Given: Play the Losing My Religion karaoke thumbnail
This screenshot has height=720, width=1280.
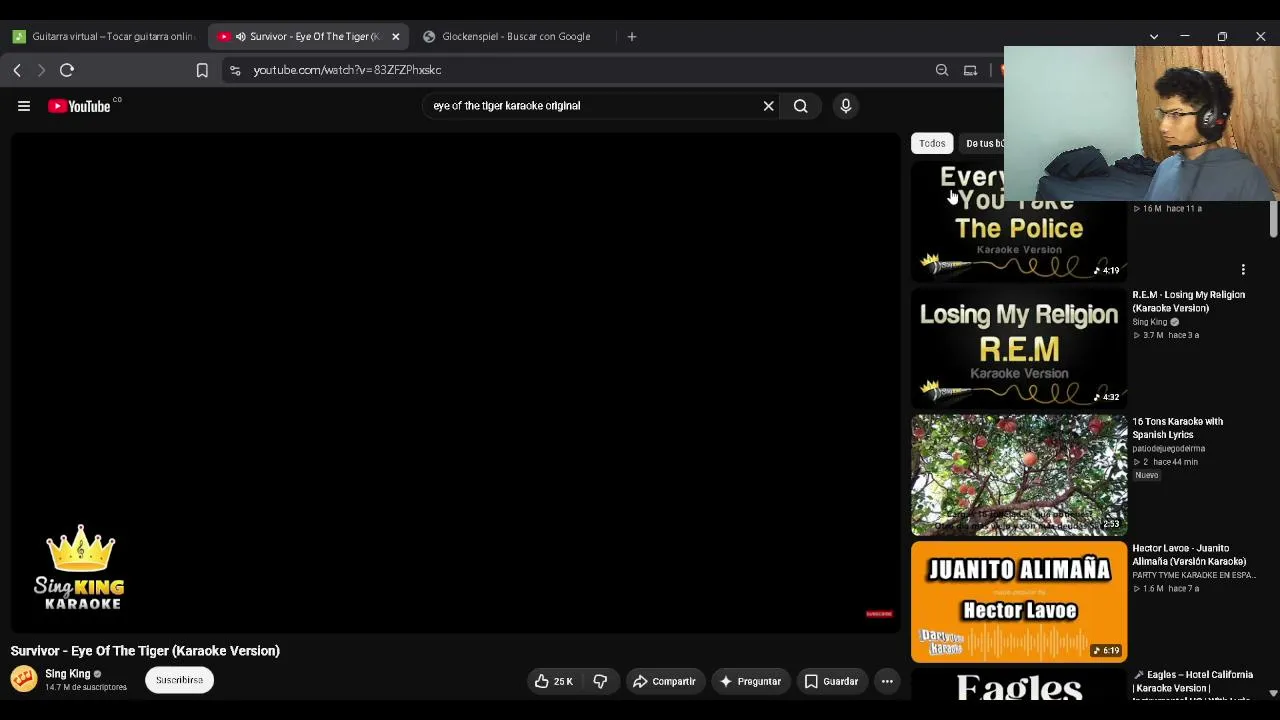Looking at the screenshot, I should [1019, 348].
